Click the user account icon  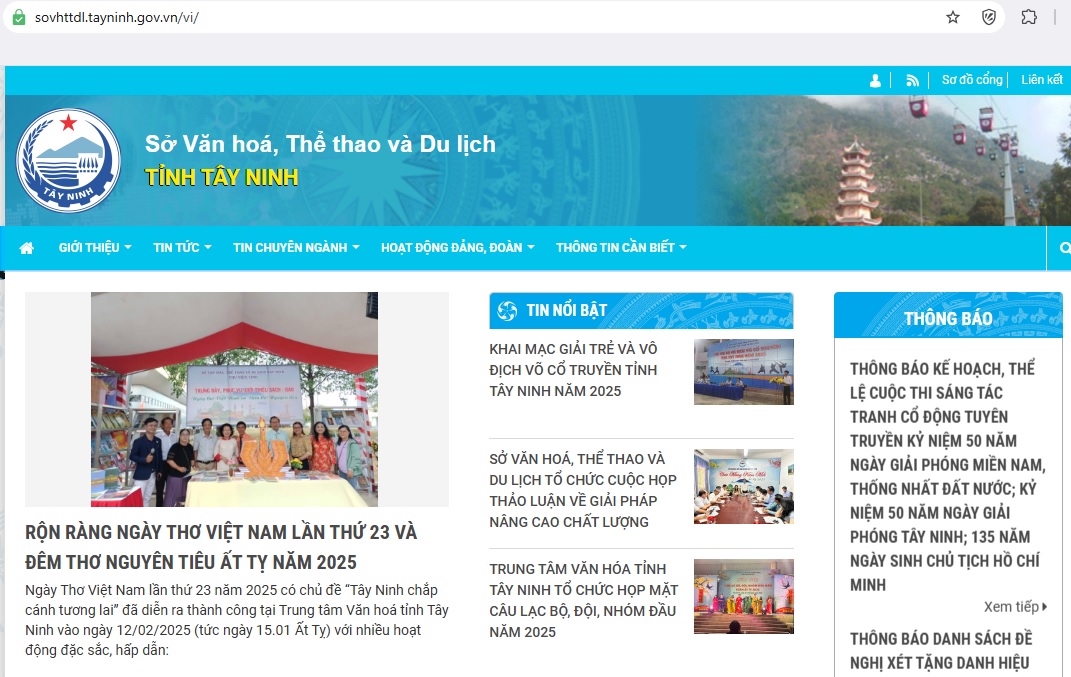coord(876,80)
